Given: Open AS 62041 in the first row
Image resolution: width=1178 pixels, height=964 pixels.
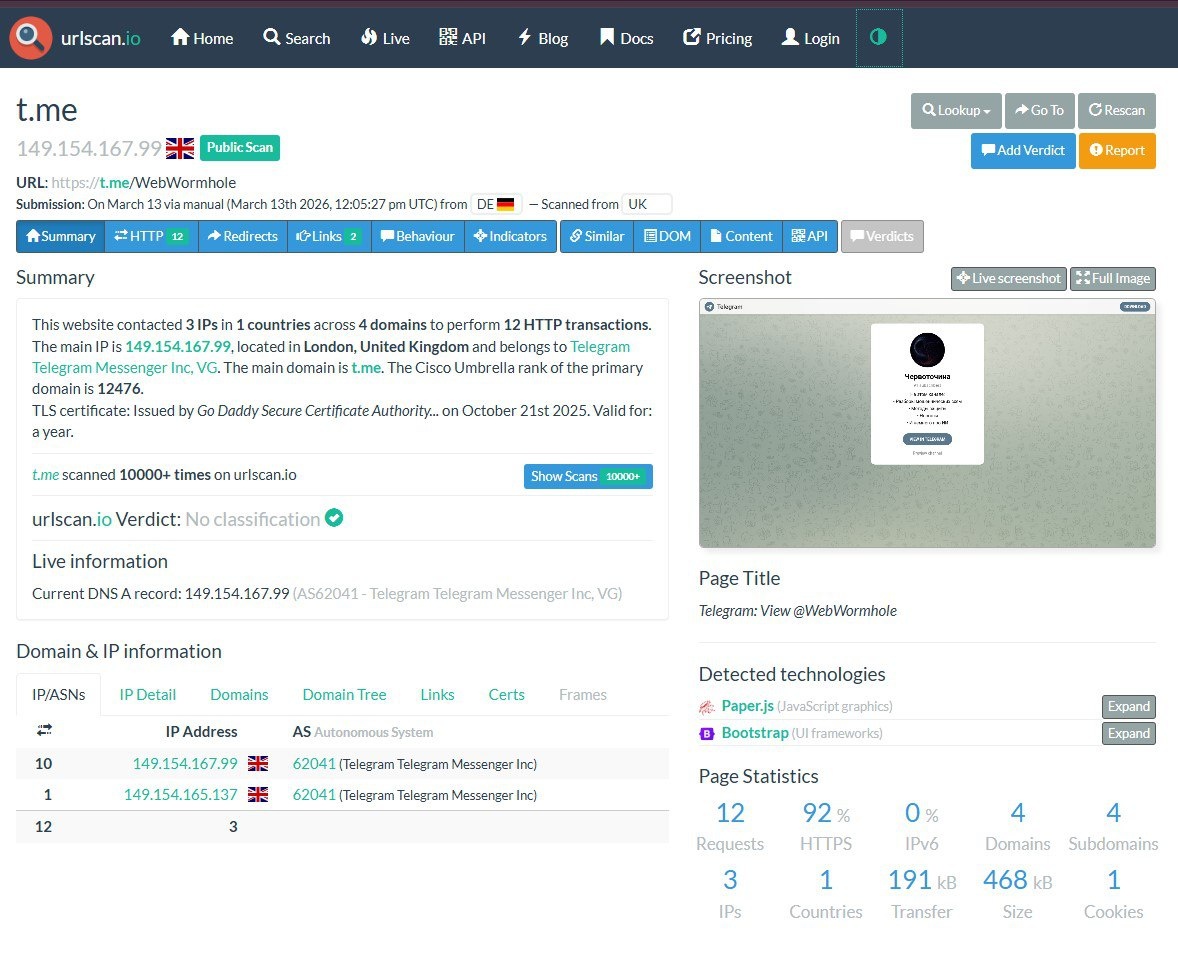Looking at the screenshot, I should tap(314, 763).
